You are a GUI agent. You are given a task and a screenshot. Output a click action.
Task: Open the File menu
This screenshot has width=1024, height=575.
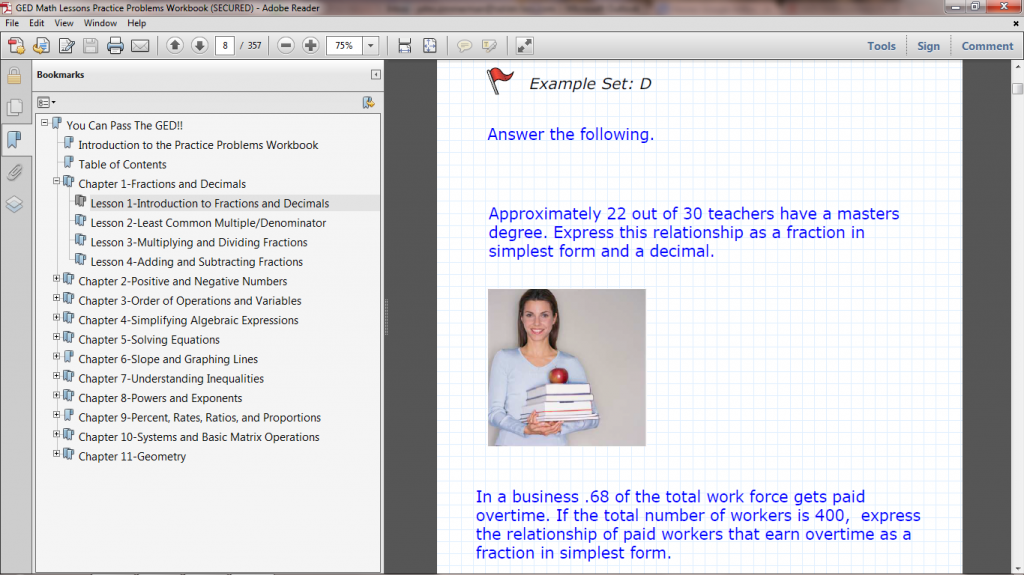(x=12, y=23)
